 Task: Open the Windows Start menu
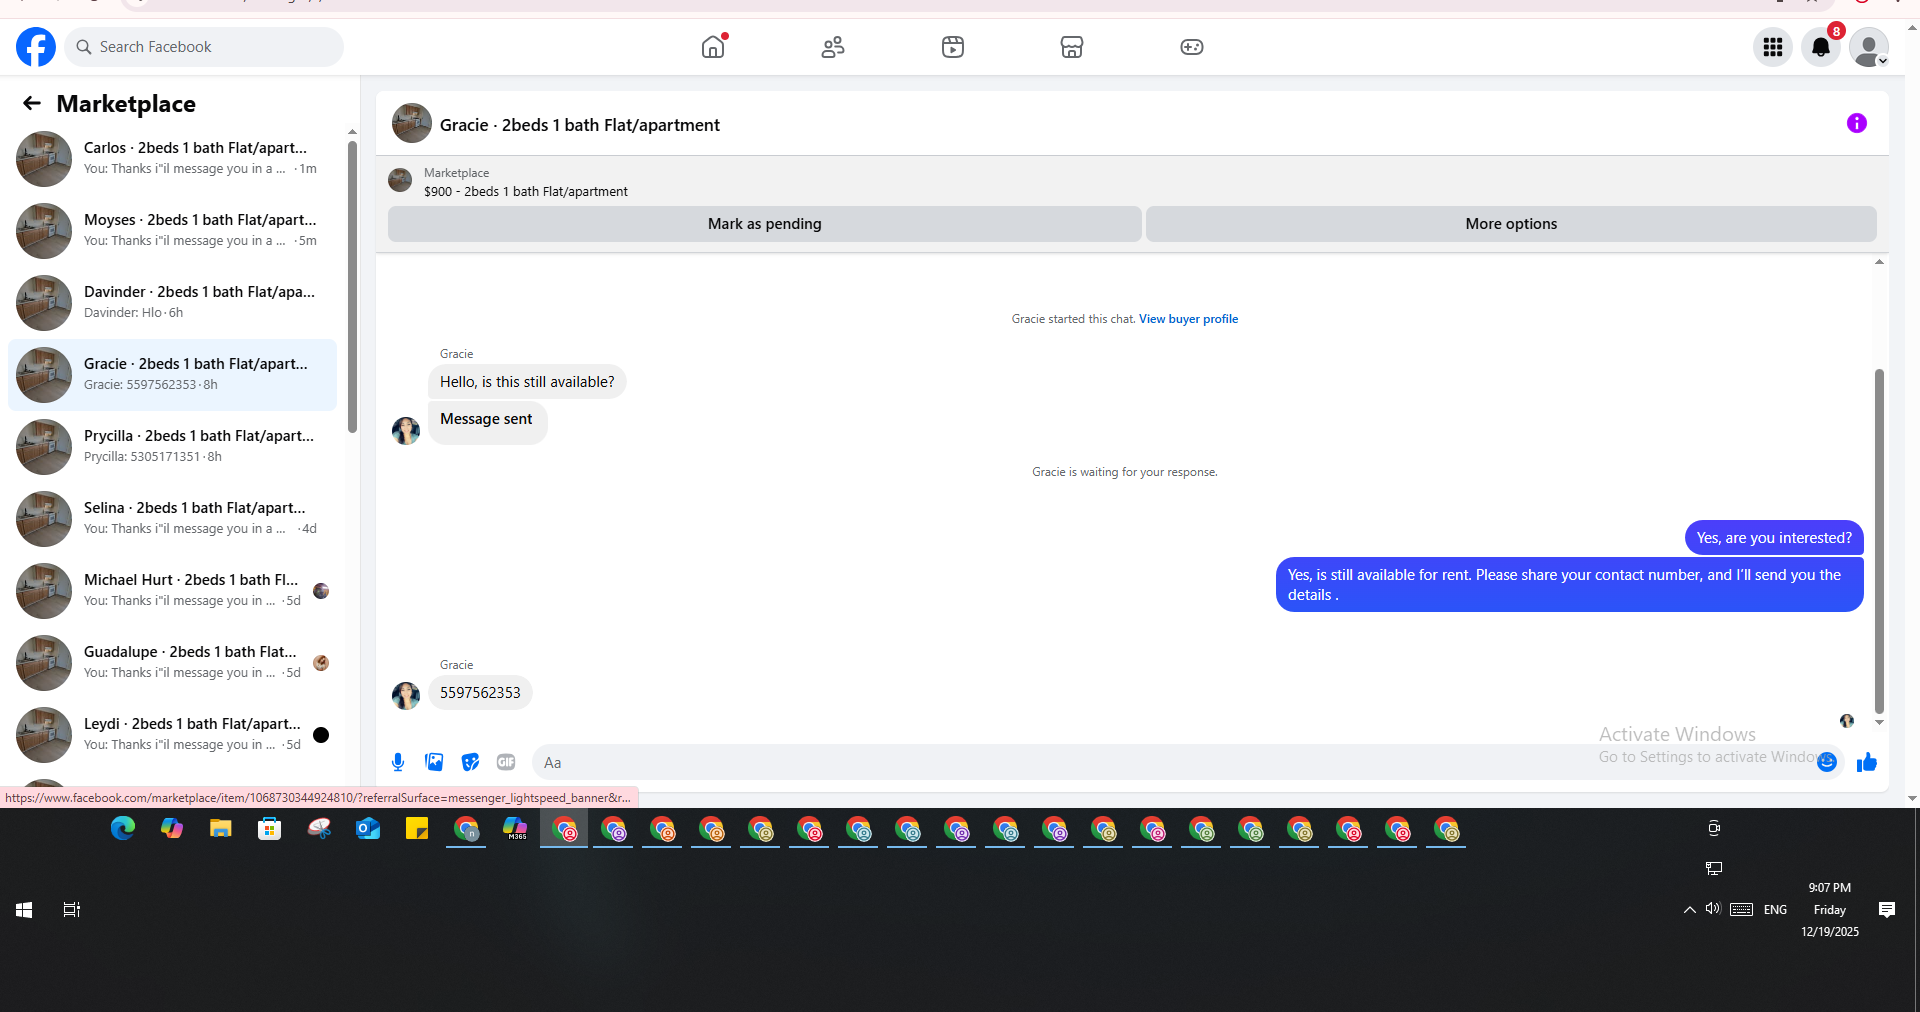point(24,910)
